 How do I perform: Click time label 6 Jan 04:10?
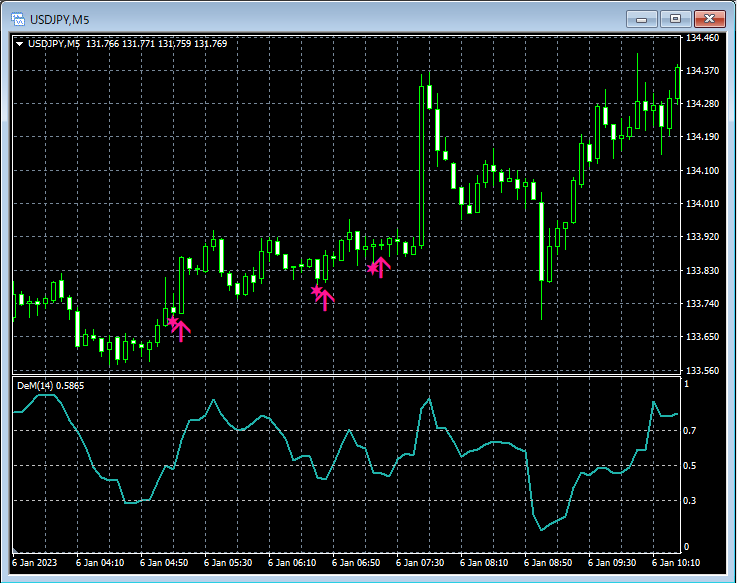(x=100, y=563)
